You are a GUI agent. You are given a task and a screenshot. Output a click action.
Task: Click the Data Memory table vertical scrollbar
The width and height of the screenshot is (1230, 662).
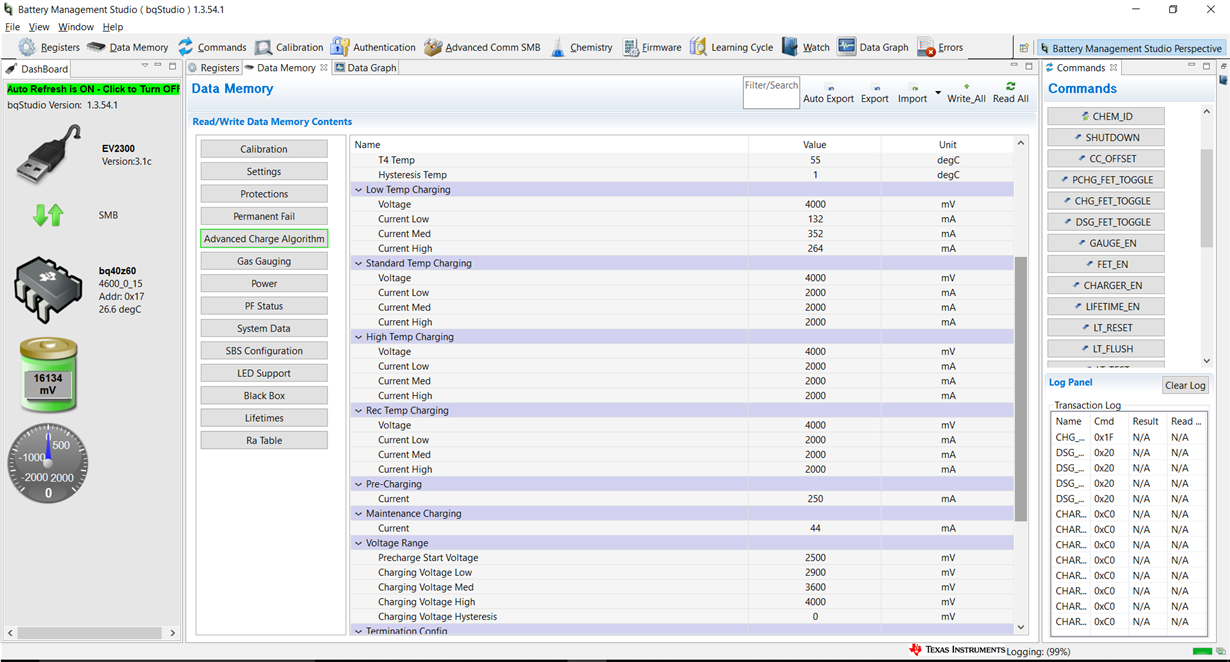(x=1021, y=388)
